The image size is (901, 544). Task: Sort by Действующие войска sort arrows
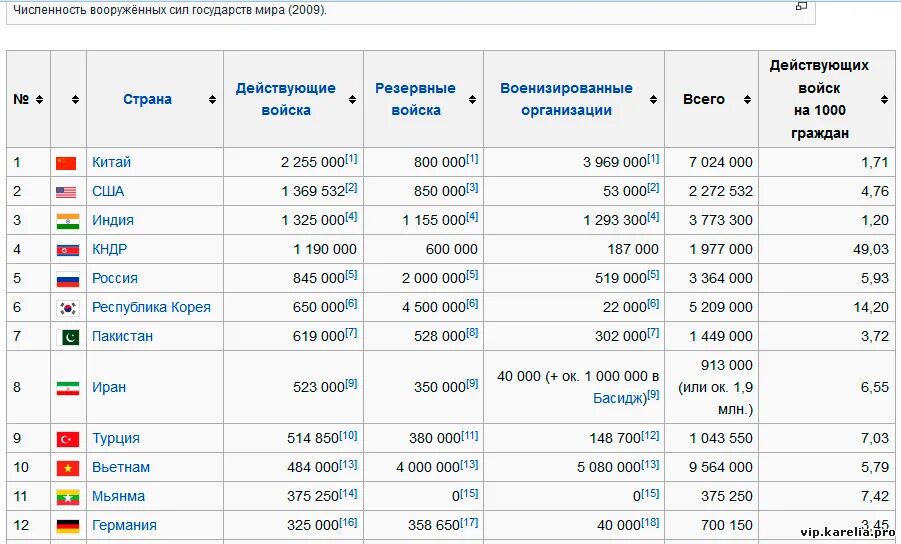pyautogui.click(x=352, y=99)
